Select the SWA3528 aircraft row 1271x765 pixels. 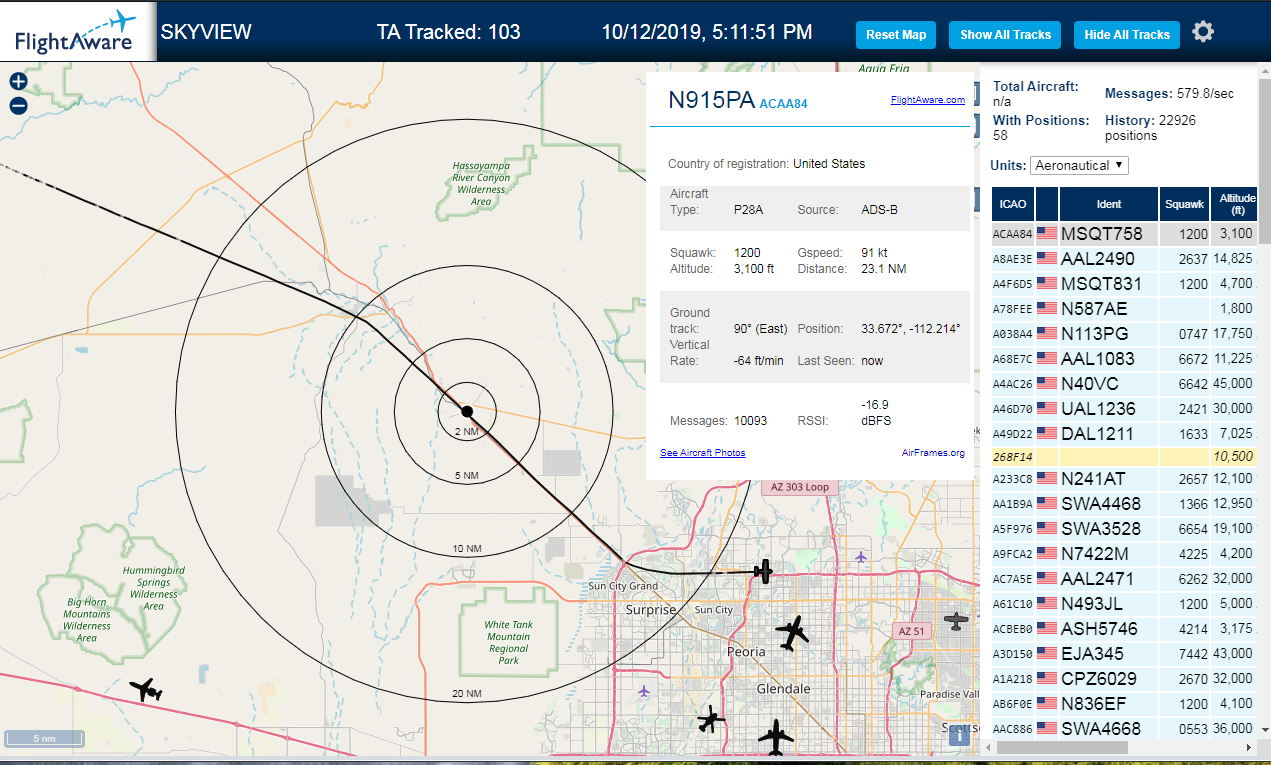tap(1124, 529)
